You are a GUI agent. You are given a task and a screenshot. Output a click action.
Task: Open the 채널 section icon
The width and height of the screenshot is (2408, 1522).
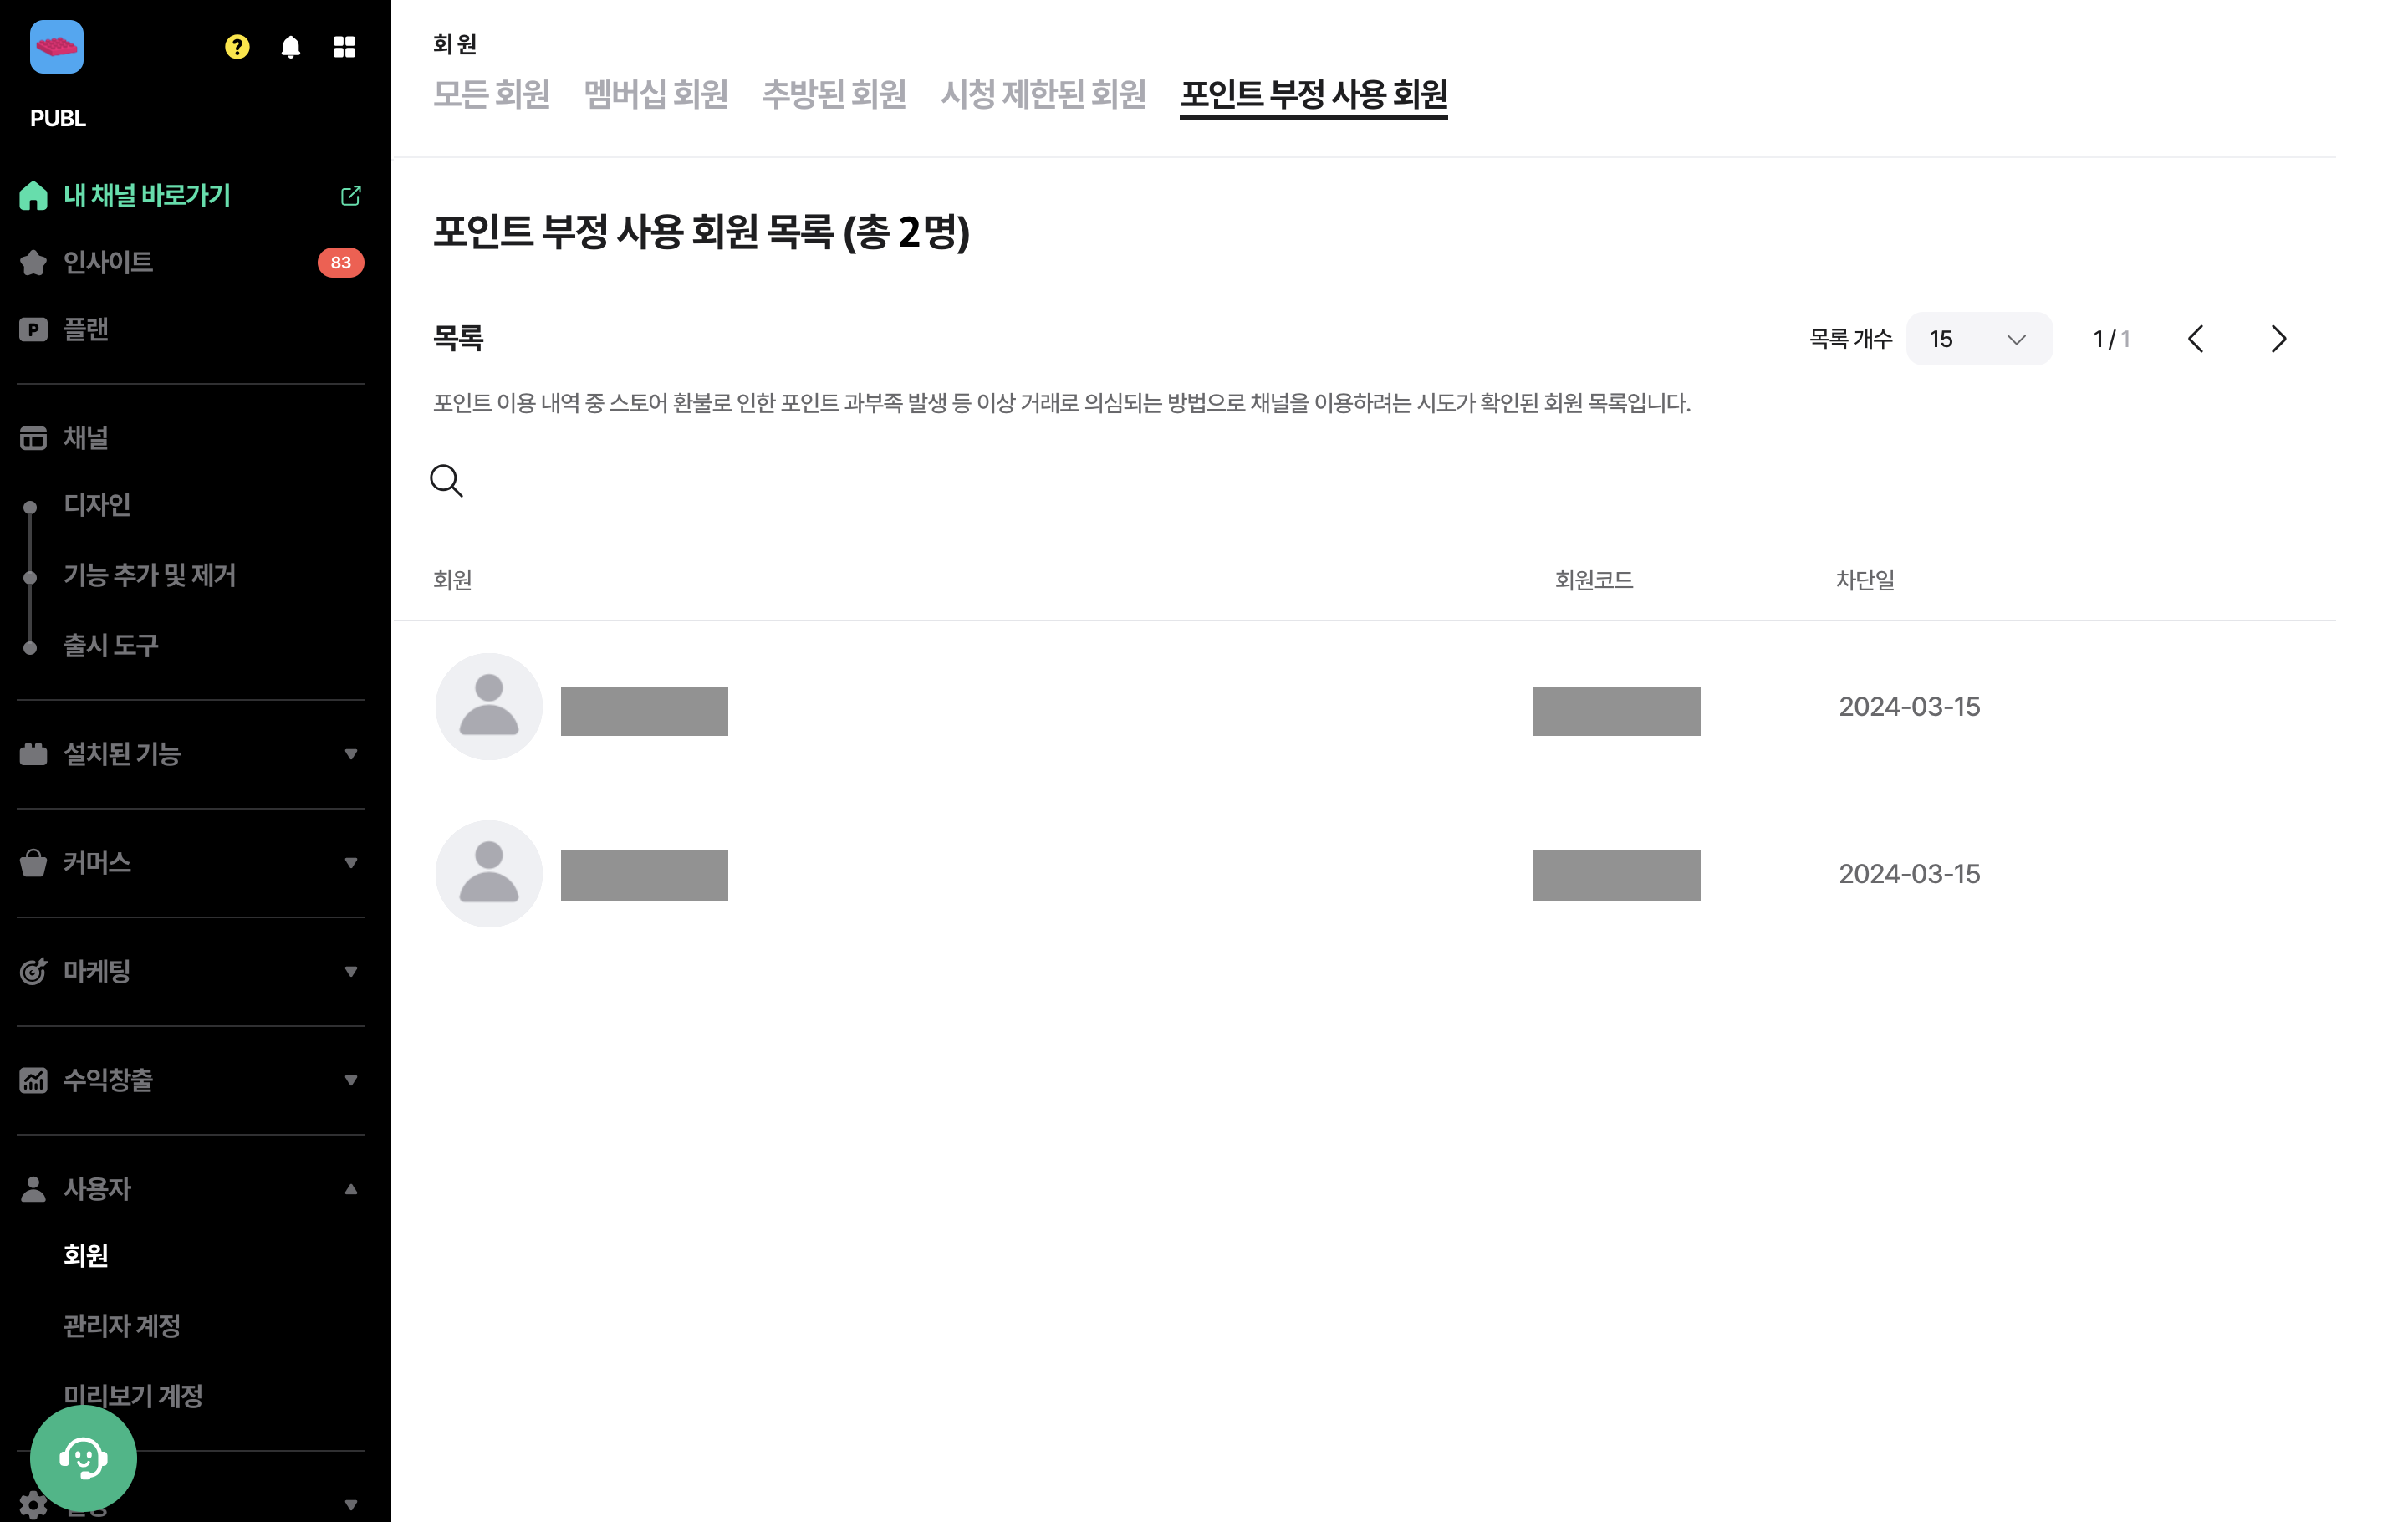click(33, 437)
